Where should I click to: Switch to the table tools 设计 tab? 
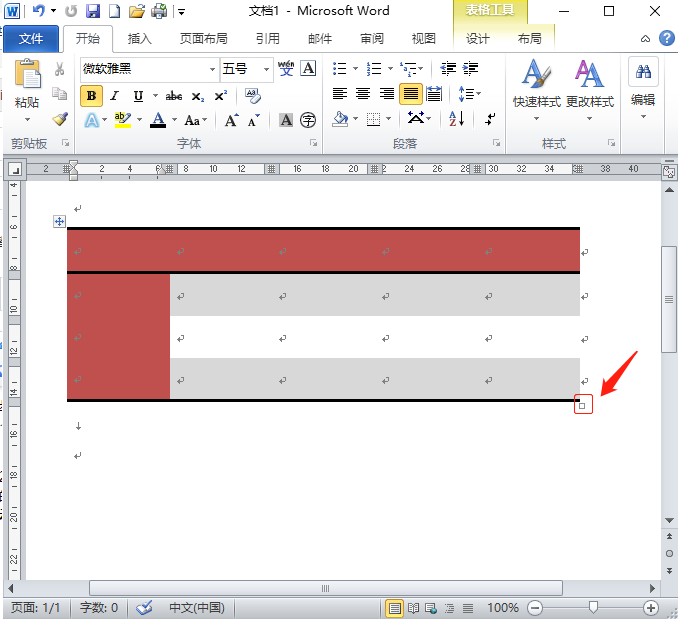(478, 39)
